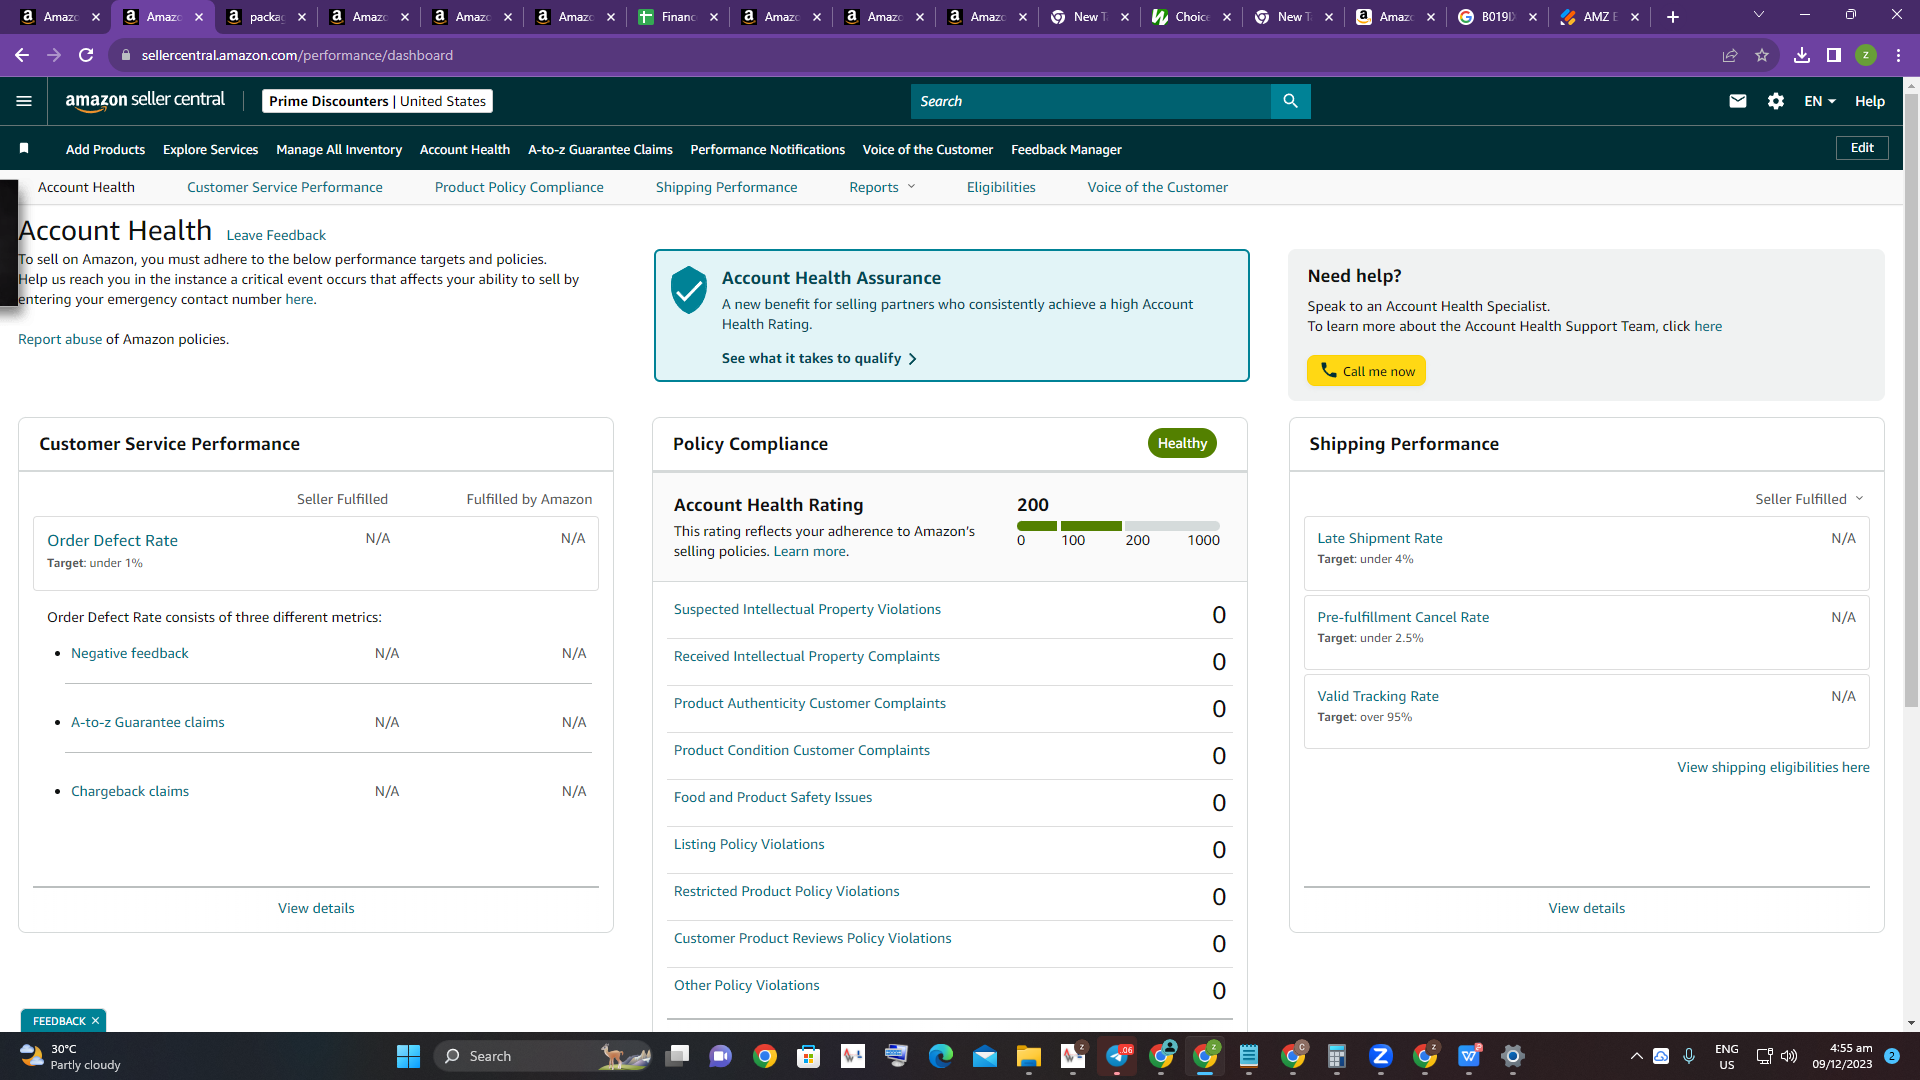The image size is (1920, 1080).
Task: Go back using the browser back arrow
Action: [x=22, y=55]
